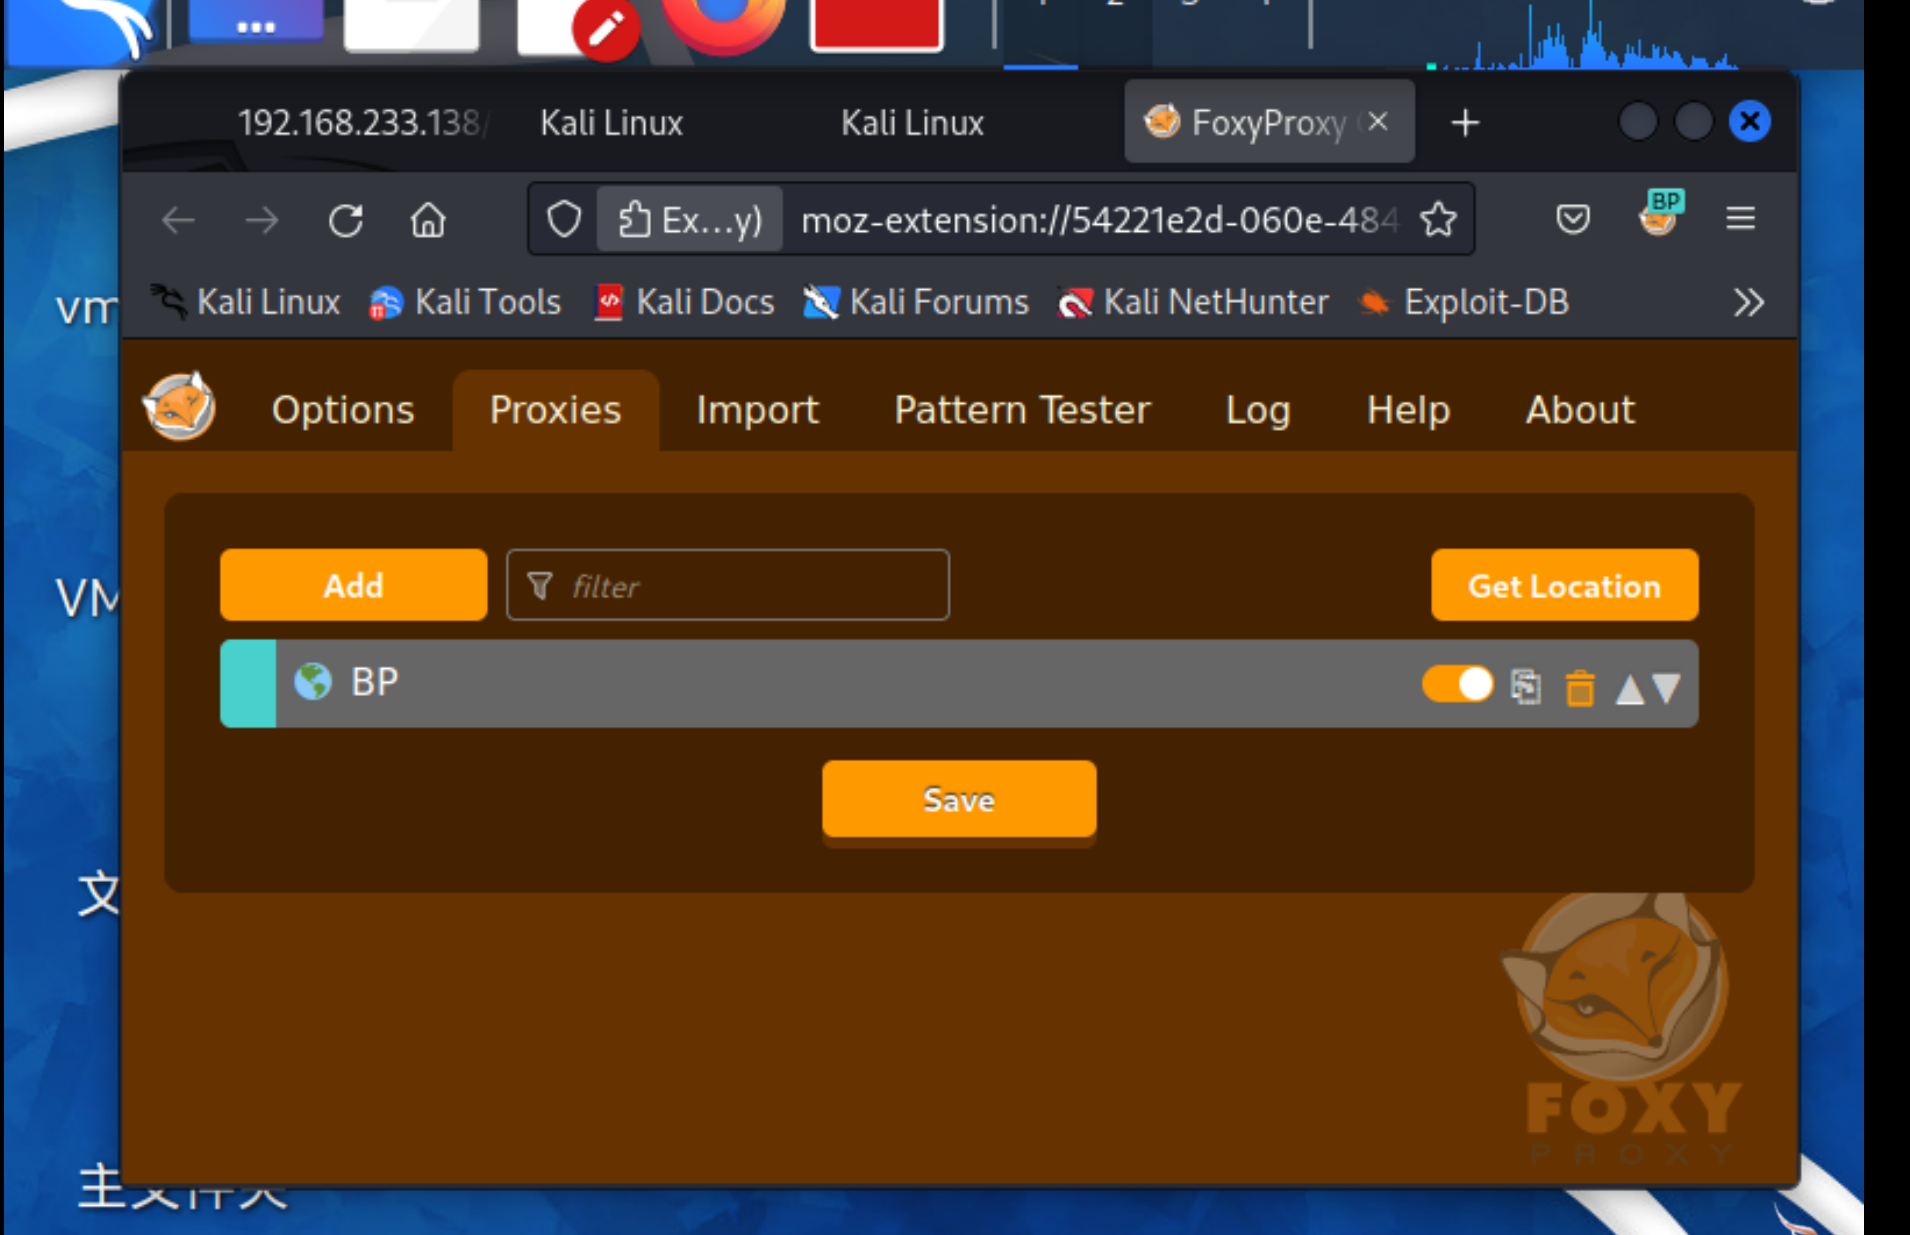Open the Options tab
This screenshot has height=1235, width=1910.
[x=343, y=410]
